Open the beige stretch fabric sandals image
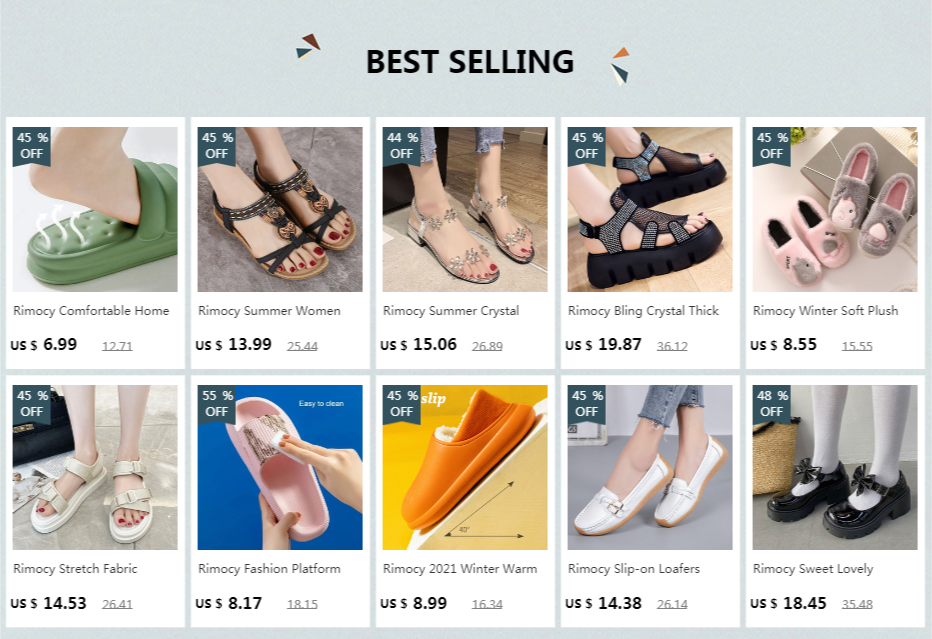The image size is (932, 639). (95, 468)
